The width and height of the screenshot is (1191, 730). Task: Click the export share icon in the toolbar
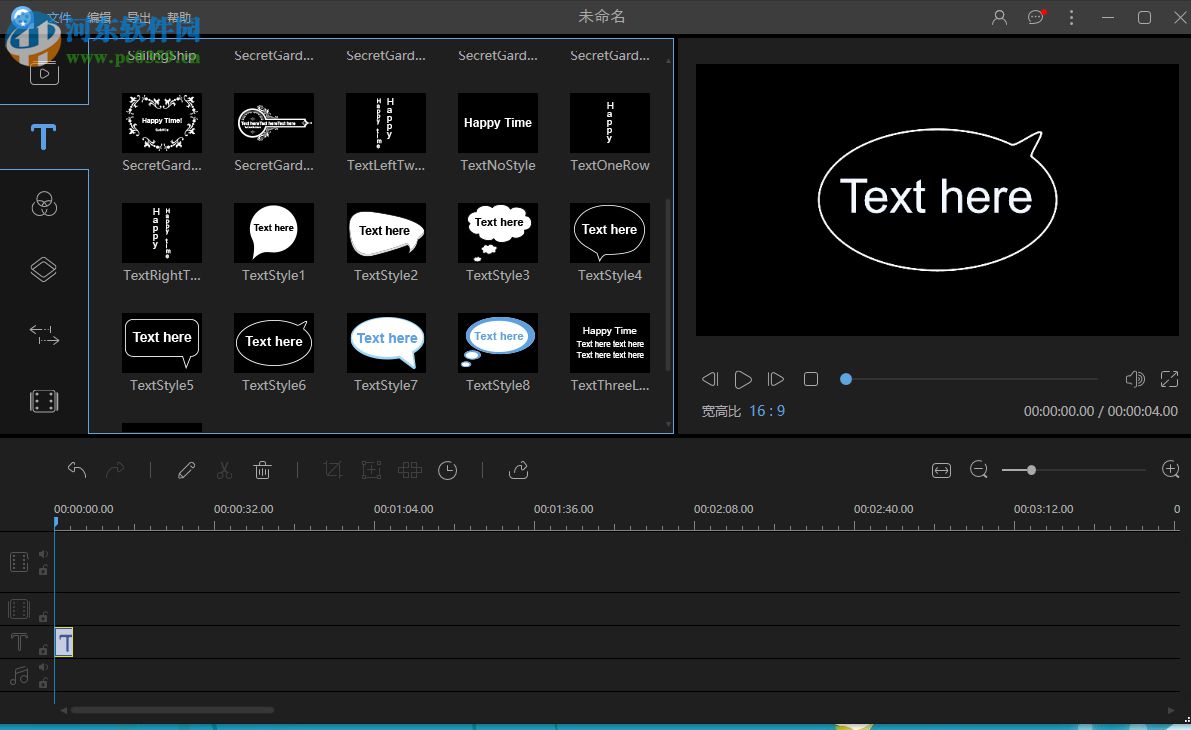coord(518,470)
